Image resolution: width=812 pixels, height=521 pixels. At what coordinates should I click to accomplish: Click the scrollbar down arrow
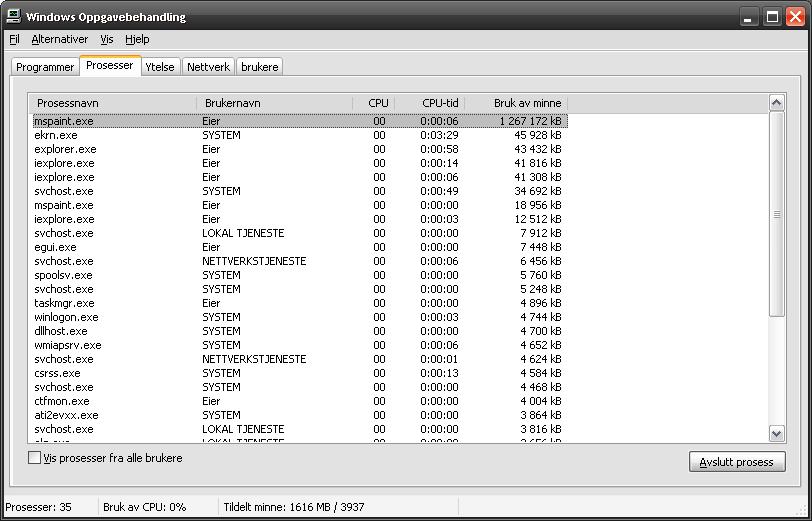click(x=776, y=433)
